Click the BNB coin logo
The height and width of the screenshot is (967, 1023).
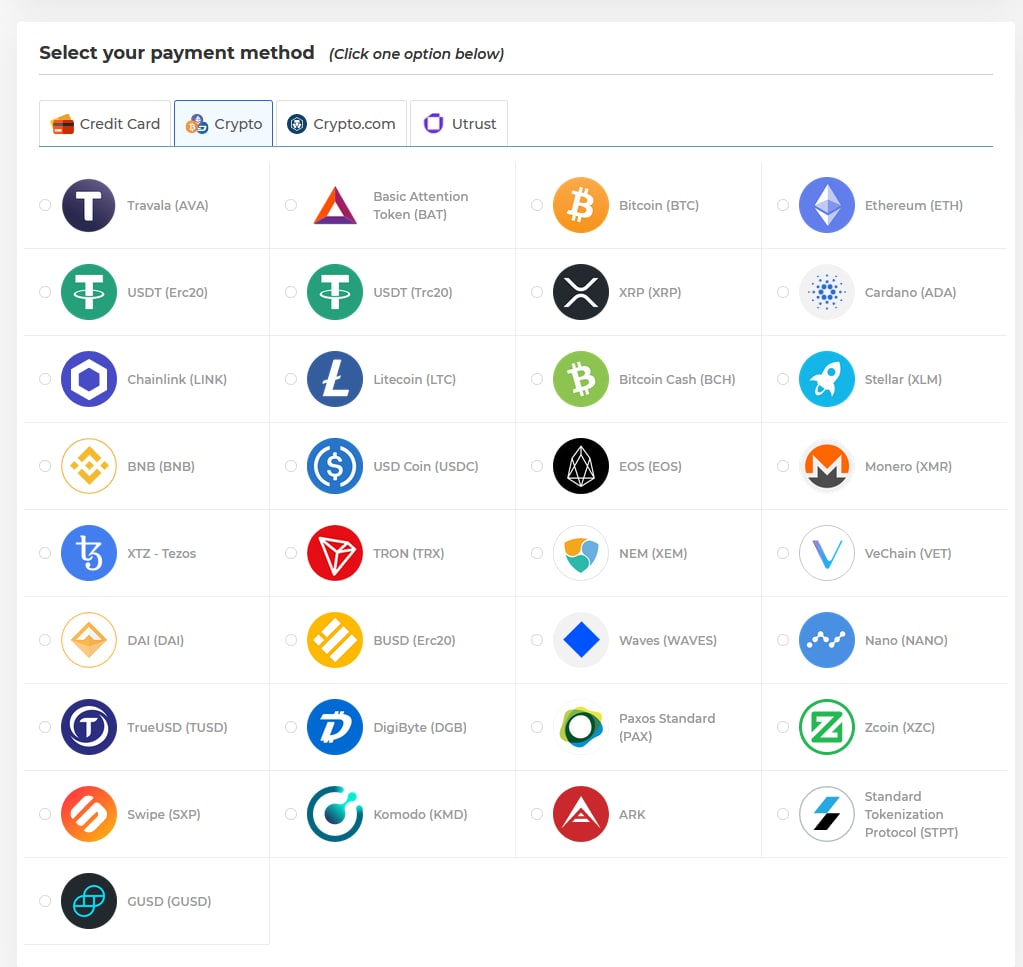(89, 466)
